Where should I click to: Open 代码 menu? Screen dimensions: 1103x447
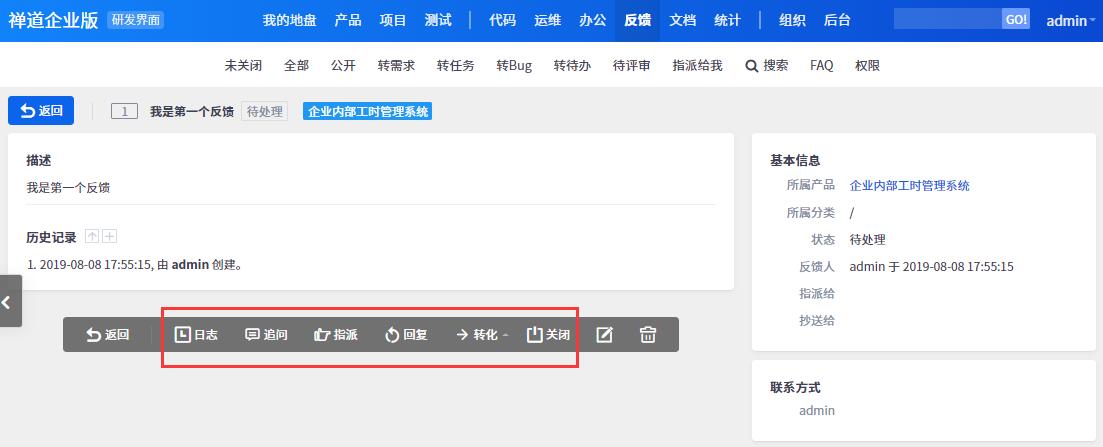(x=502, y=20)
